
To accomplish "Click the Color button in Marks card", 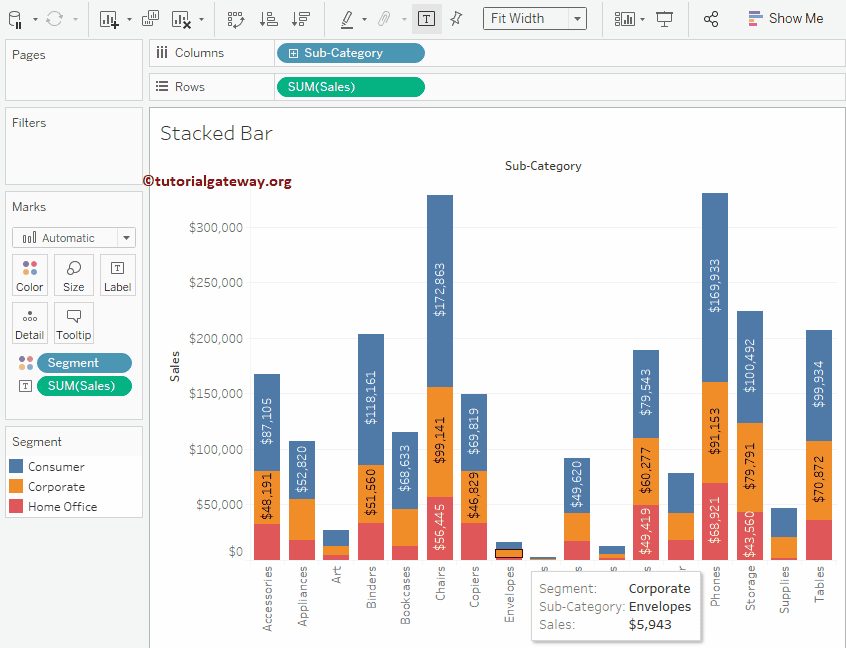I will (30, 275).
